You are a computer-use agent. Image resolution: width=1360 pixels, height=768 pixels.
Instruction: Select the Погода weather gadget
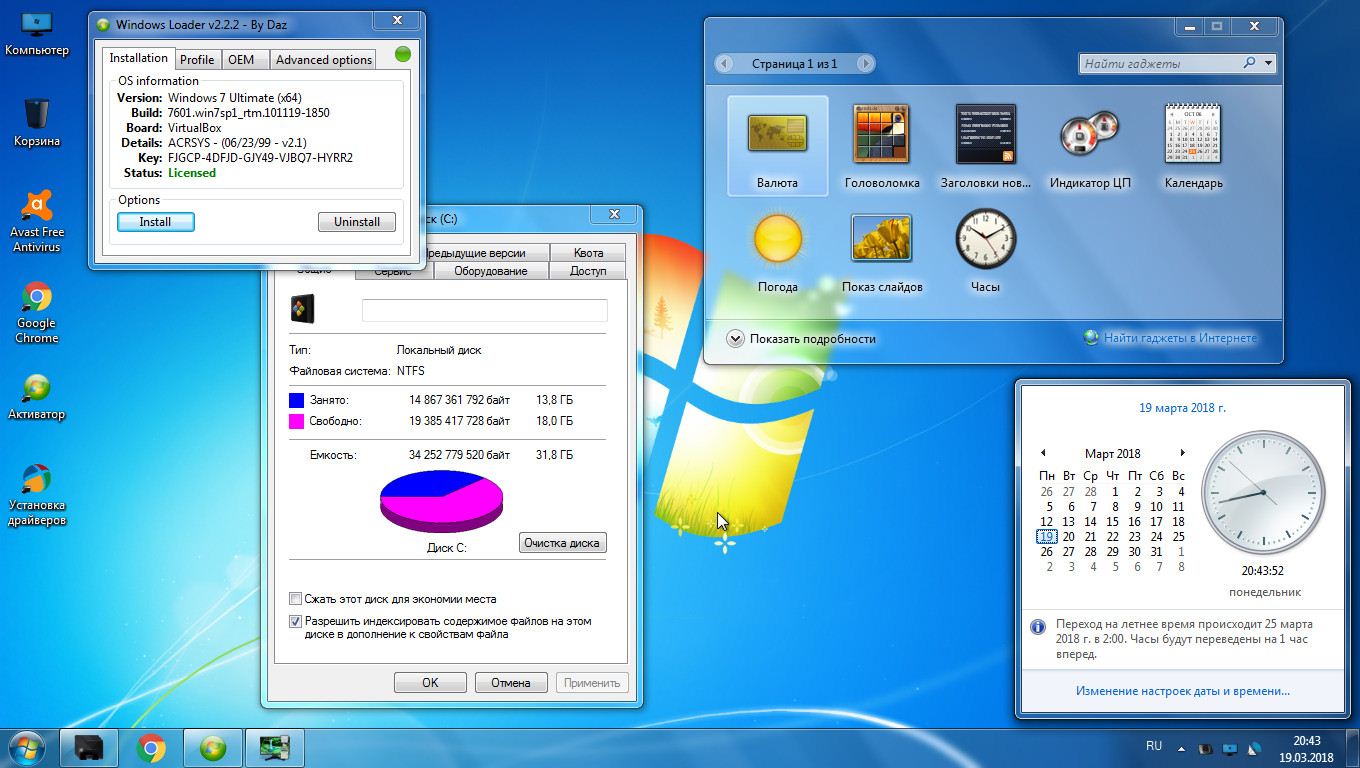coord(777,250)
